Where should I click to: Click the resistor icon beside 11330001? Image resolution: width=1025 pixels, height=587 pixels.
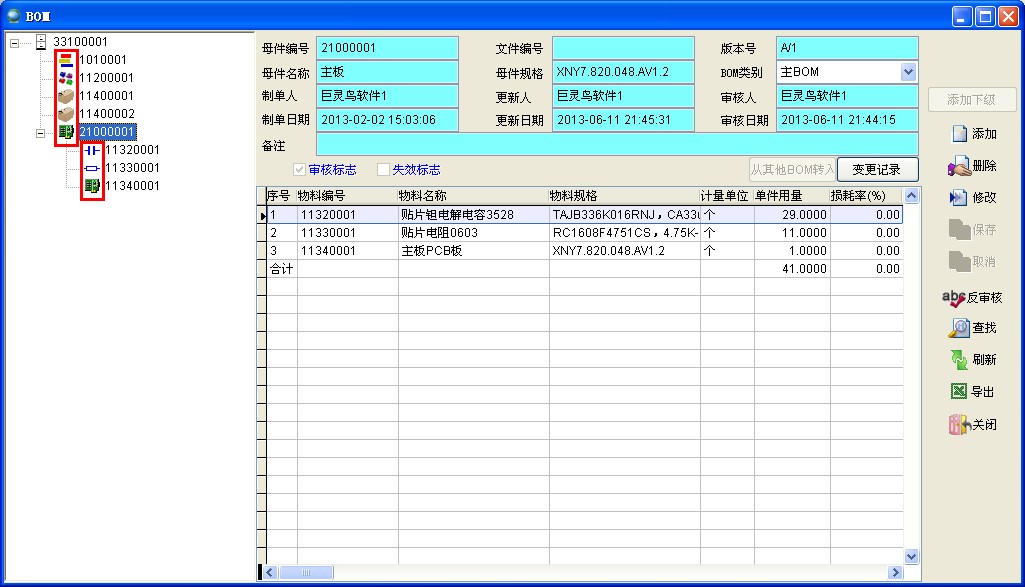93,168
